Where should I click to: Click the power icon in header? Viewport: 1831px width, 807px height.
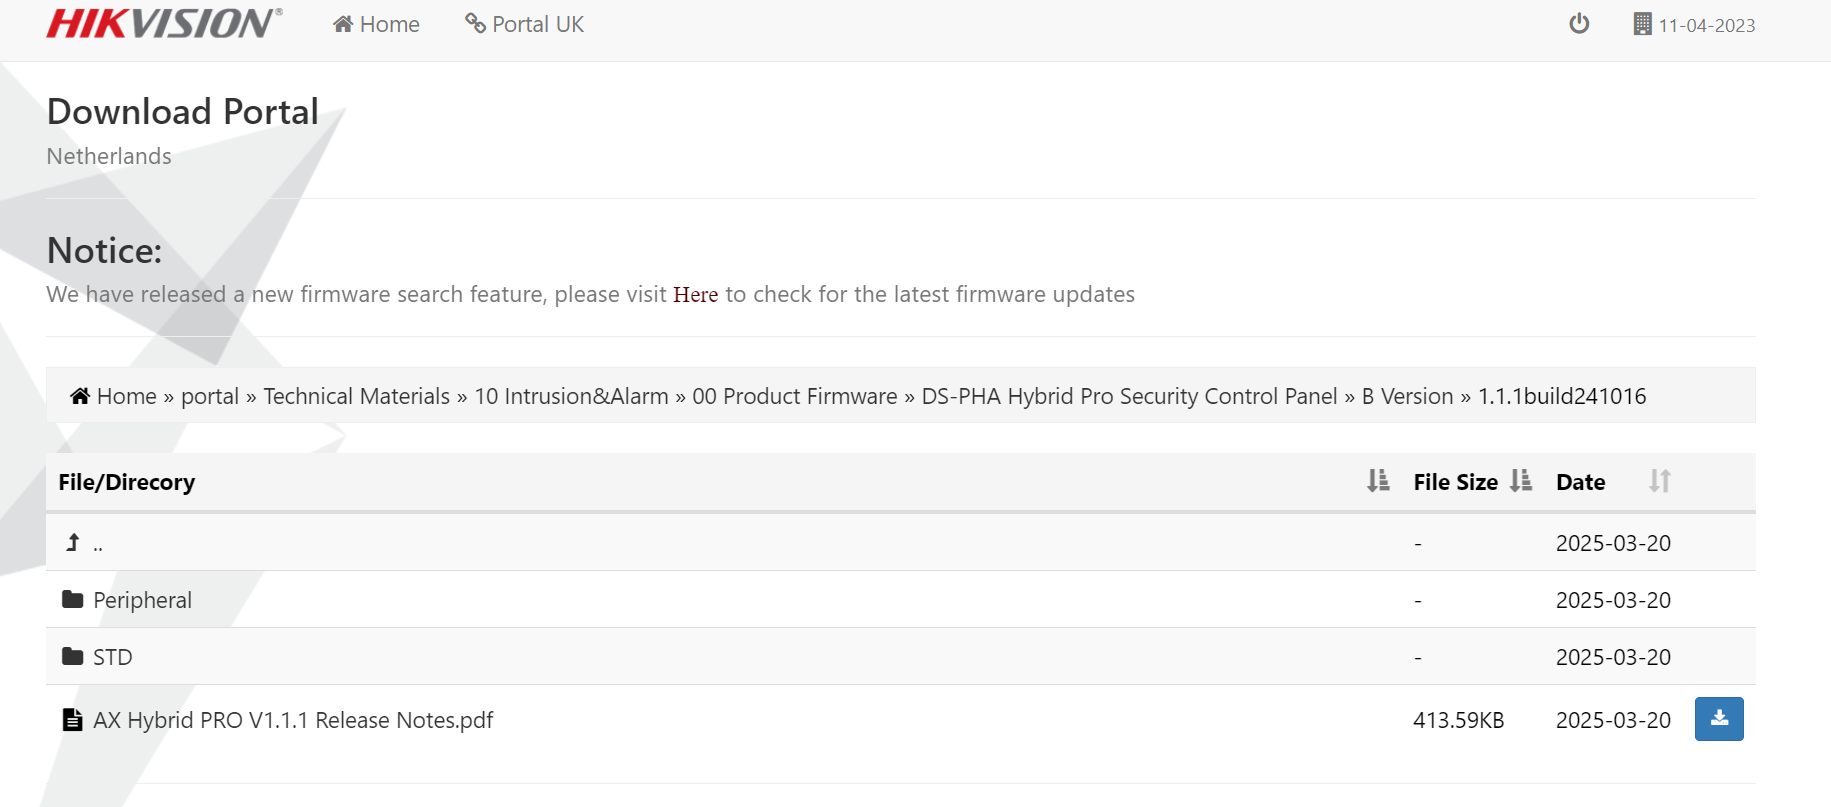tap(1579, 24)
